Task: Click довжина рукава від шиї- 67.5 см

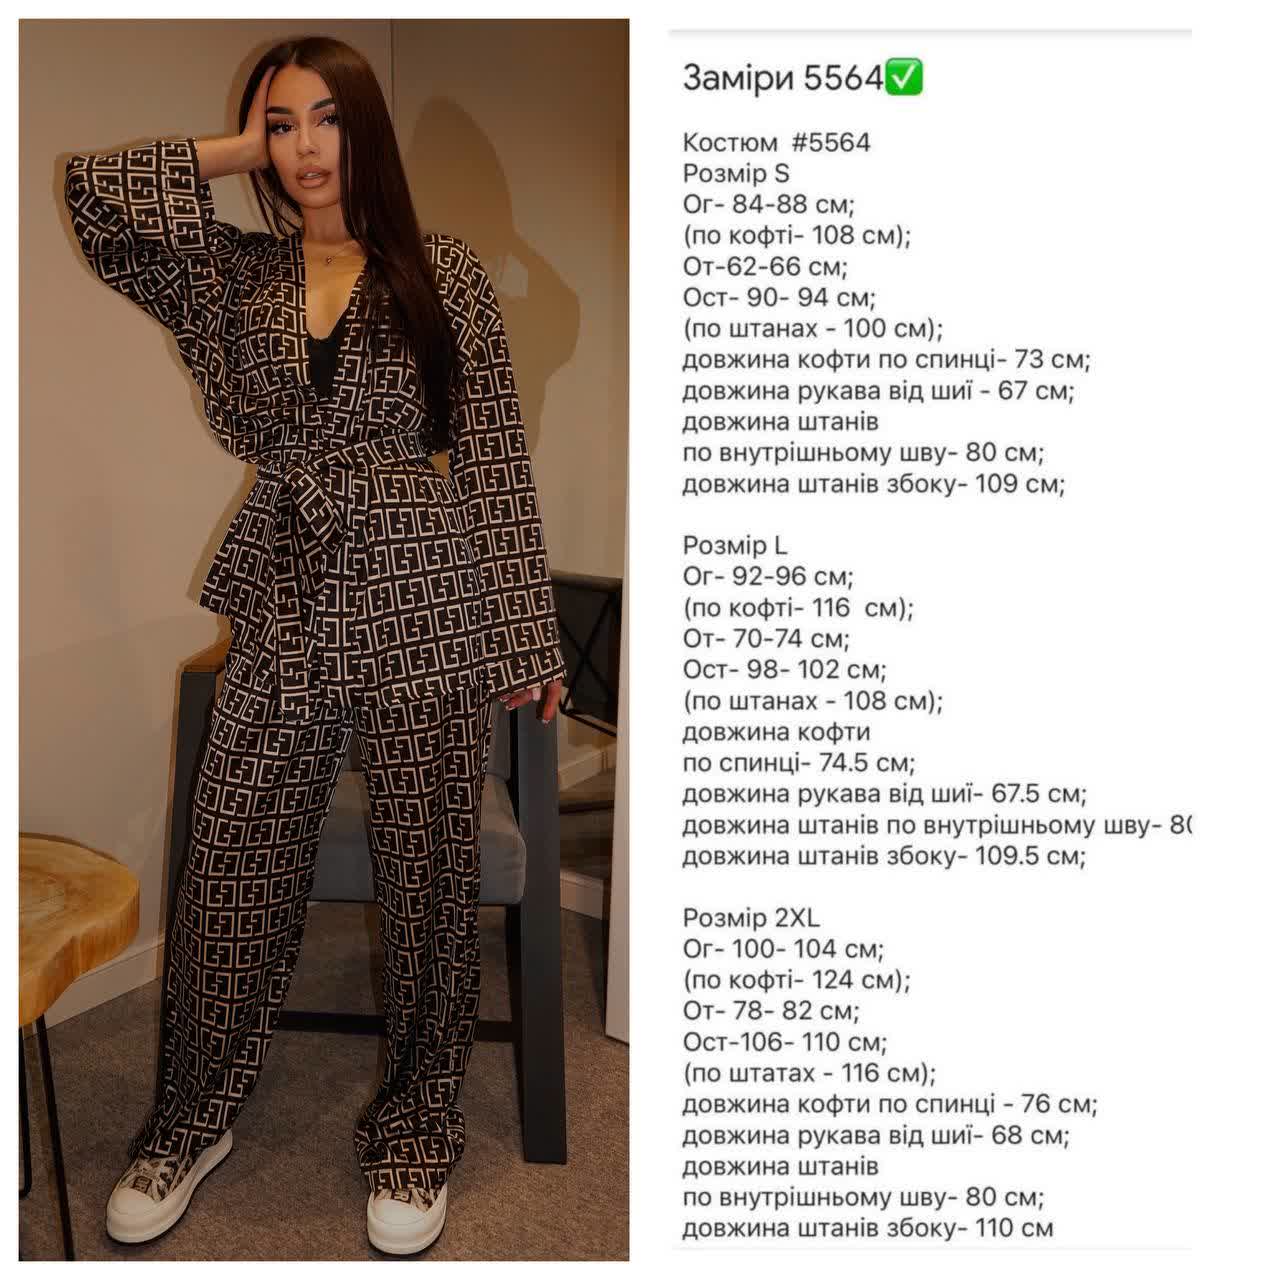Action: tap(885, 794)
